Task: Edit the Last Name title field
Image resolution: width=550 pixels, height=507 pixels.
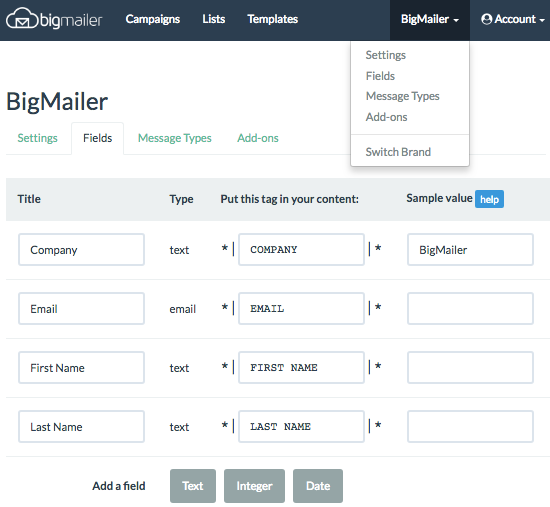Action: point(81,427)
